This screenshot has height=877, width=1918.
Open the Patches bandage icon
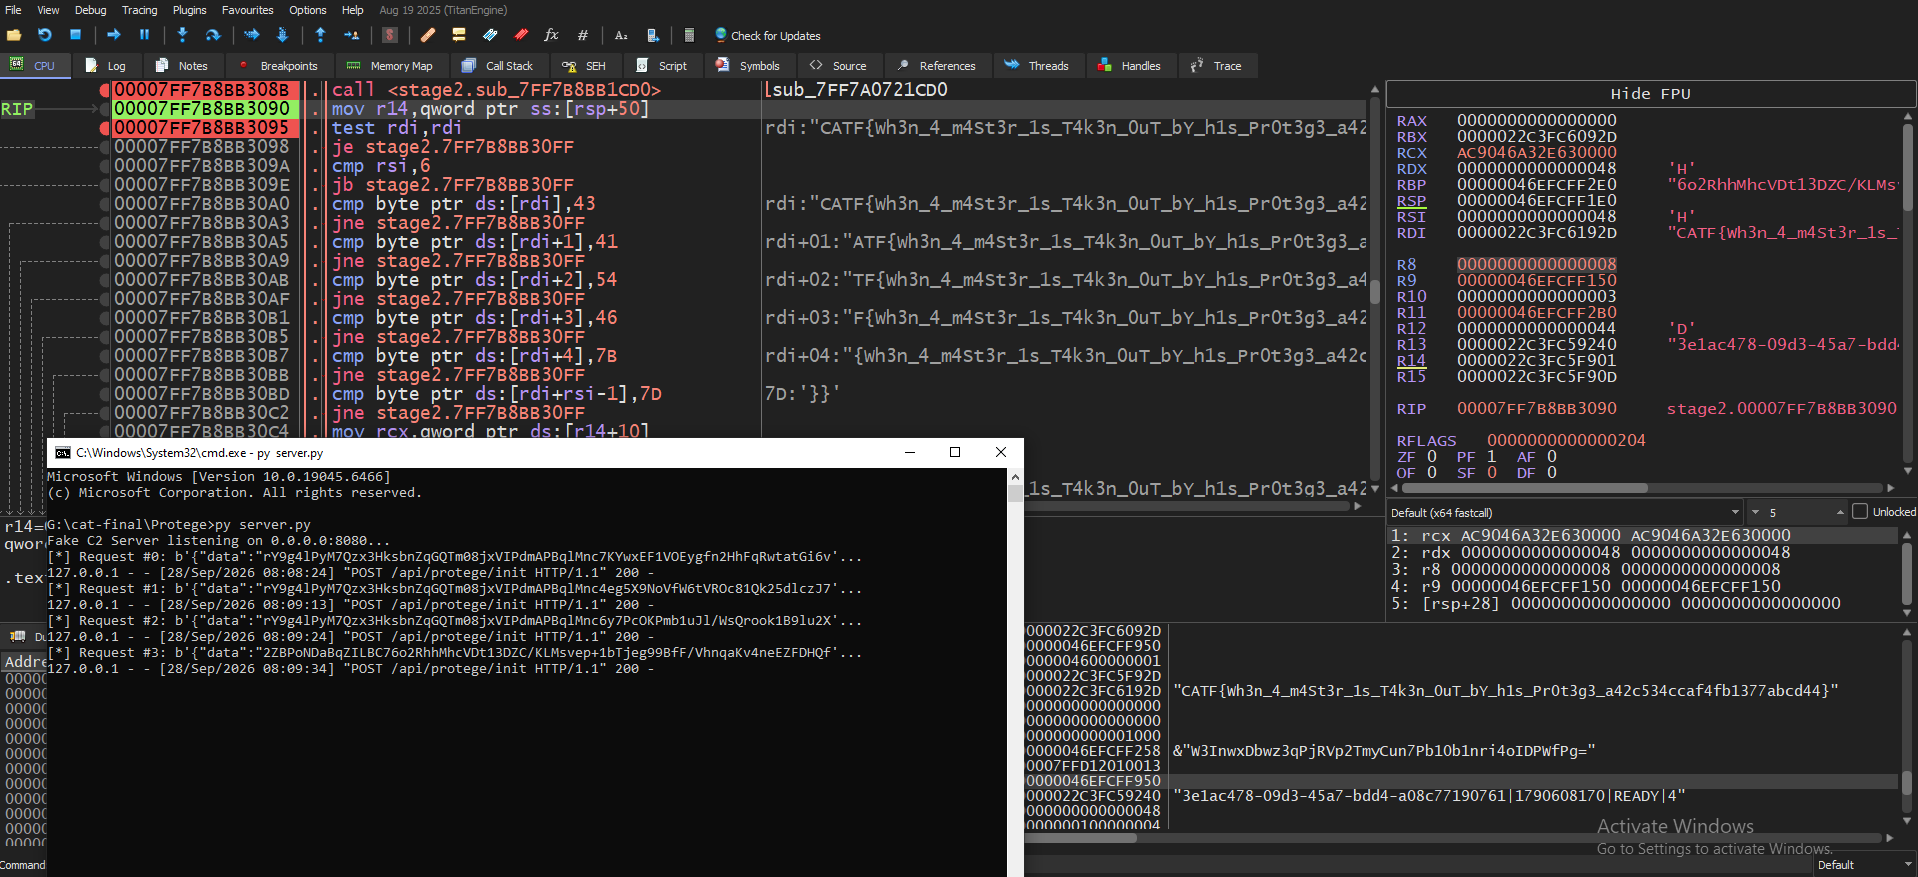pos(428,35)
